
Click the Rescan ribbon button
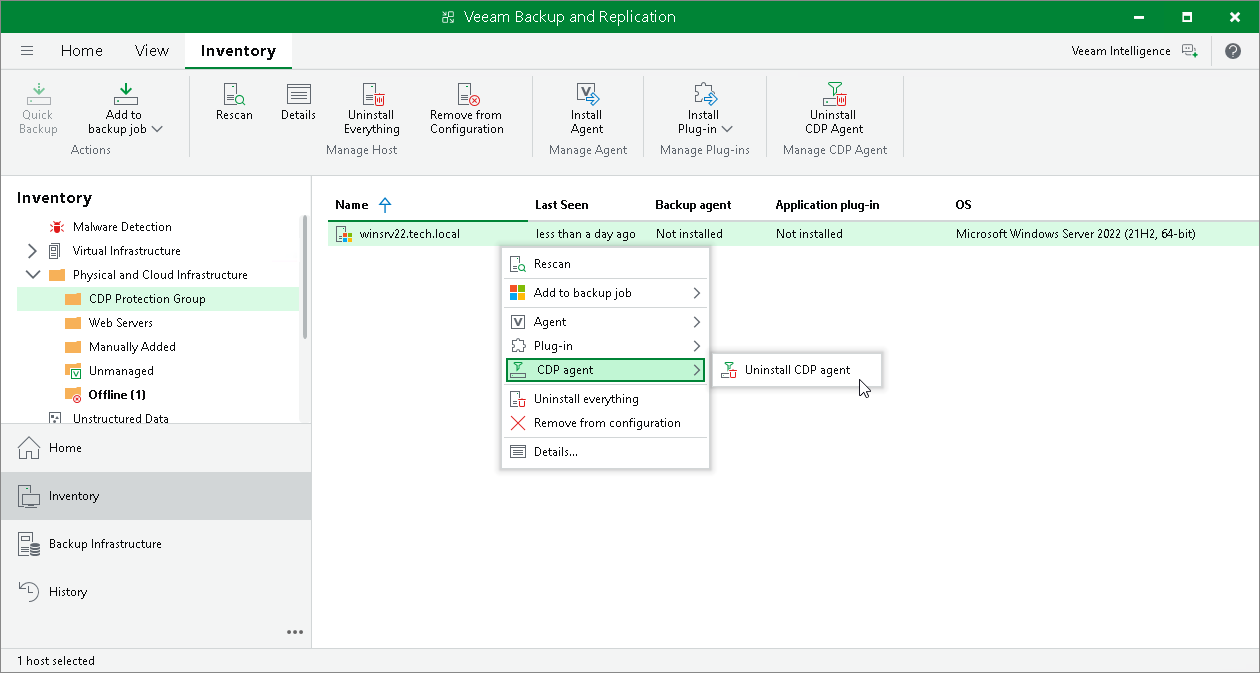pos(234,102)
